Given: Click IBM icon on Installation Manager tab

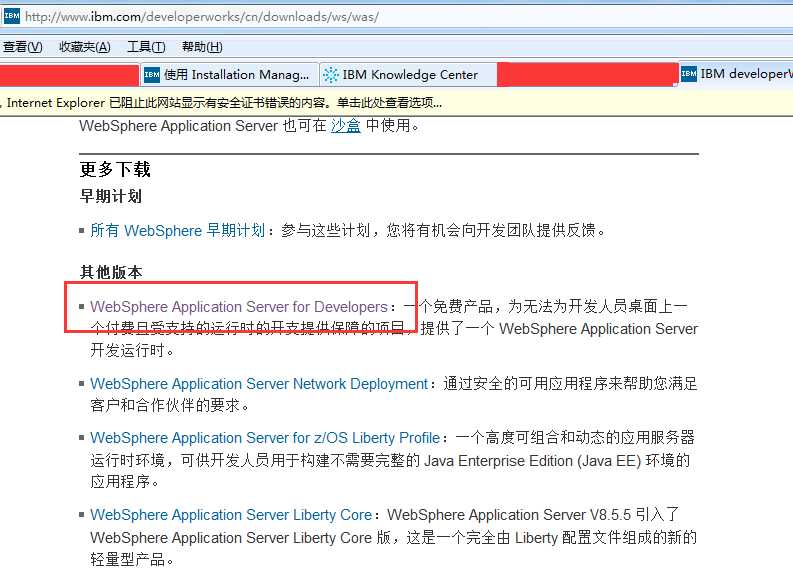Looking at the screenshot, I should 152,75.
